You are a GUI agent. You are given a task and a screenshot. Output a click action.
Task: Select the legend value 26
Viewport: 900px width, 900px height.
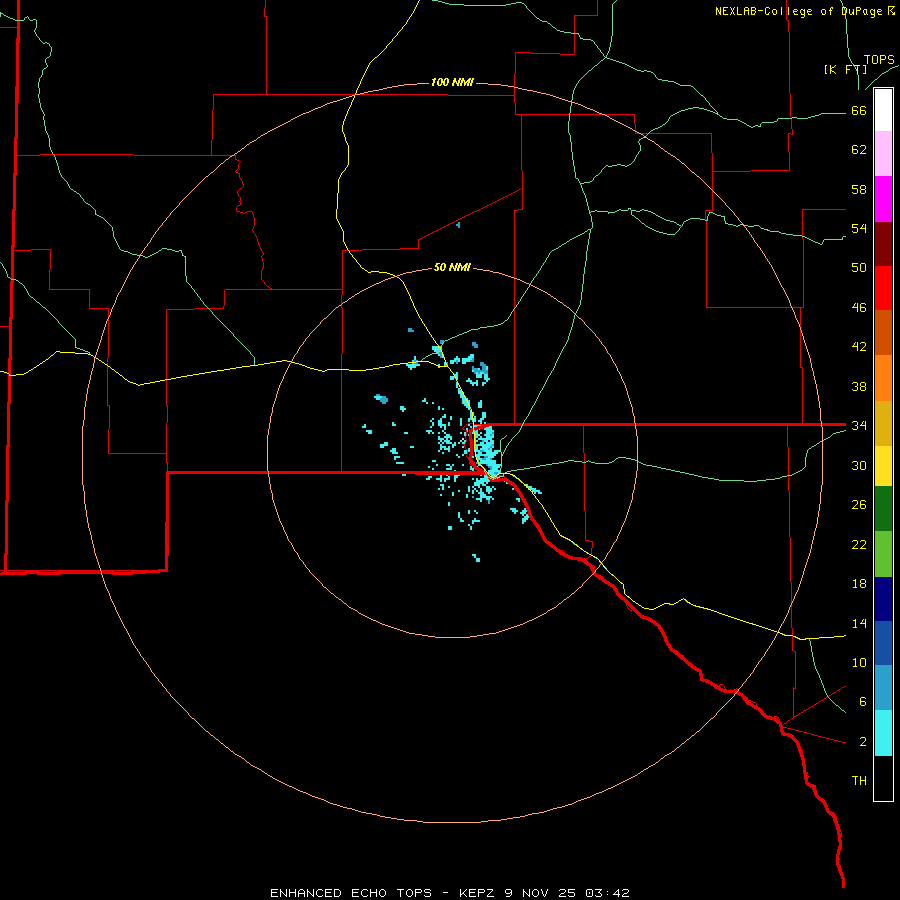point(859,505)
